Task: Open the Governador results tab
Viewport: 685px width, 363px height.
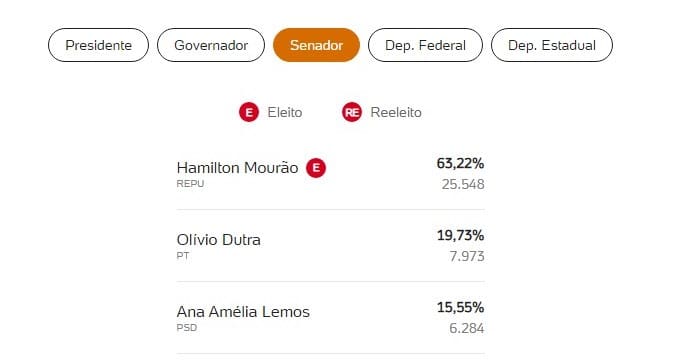Action: coord(211,45)
